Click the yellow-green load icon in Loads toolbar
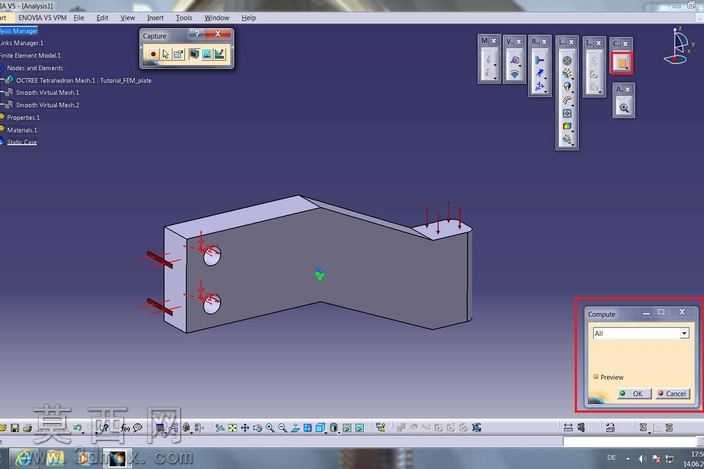The width and height of the screenshot is (704, 469). (567, 127)
